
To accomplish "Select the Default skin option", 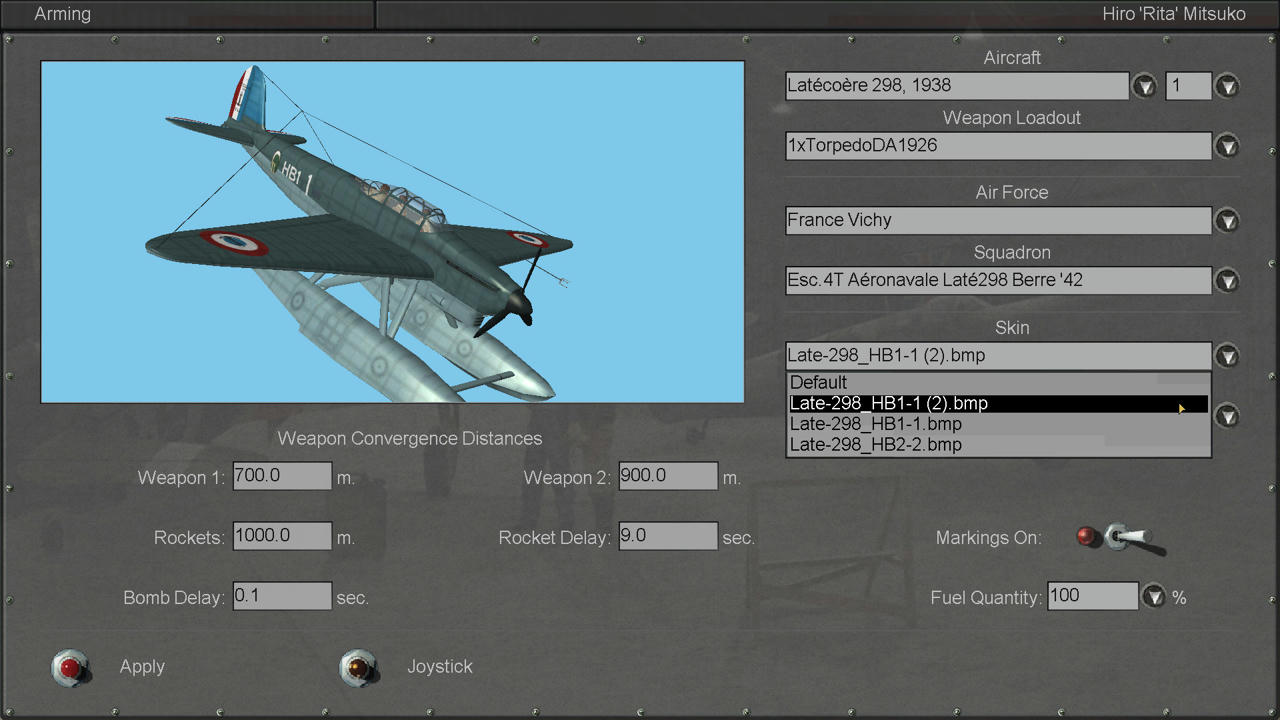I will [997, 382].
